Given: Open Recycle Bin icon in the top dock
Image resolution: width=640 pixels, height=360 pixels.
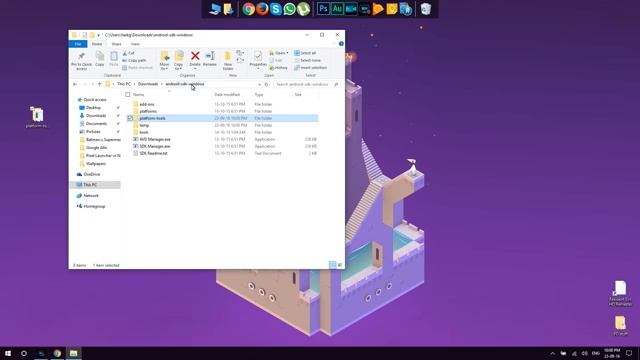Looking at the screenshot, I should [x=426, y=9].
